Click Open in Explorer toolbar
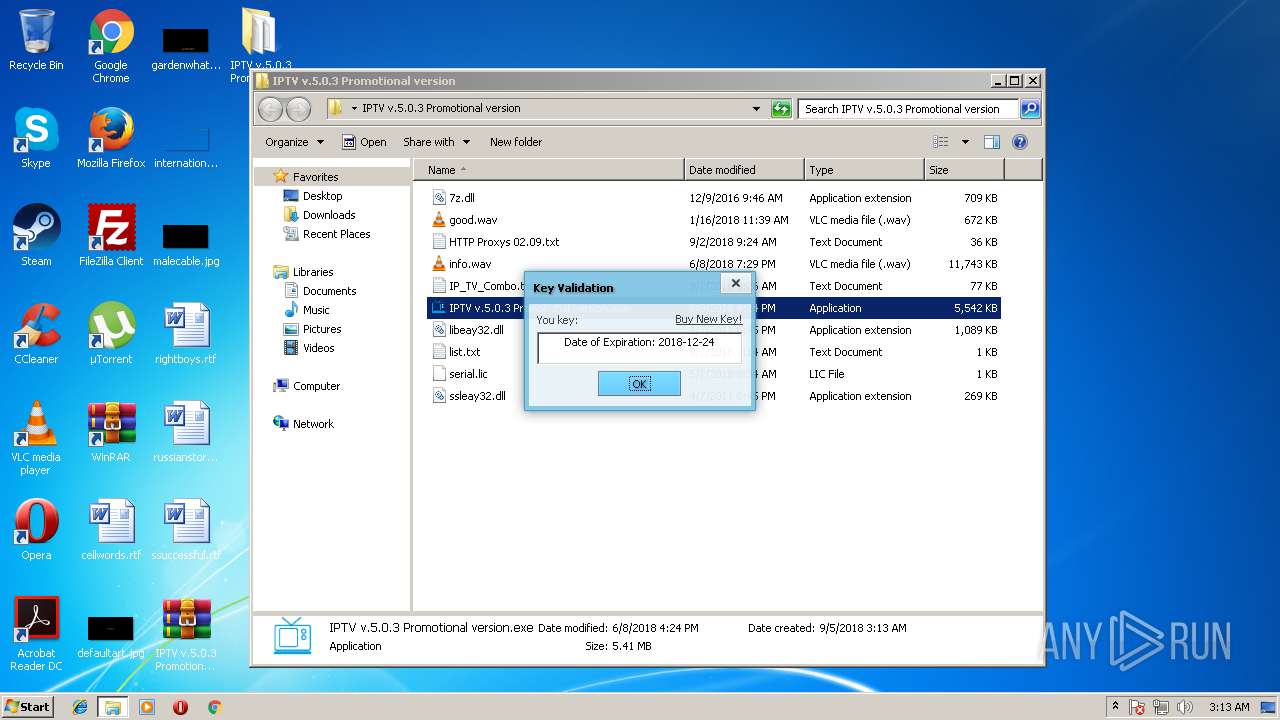The width and height of the screenshot is (1280, 720). point(364,142)
